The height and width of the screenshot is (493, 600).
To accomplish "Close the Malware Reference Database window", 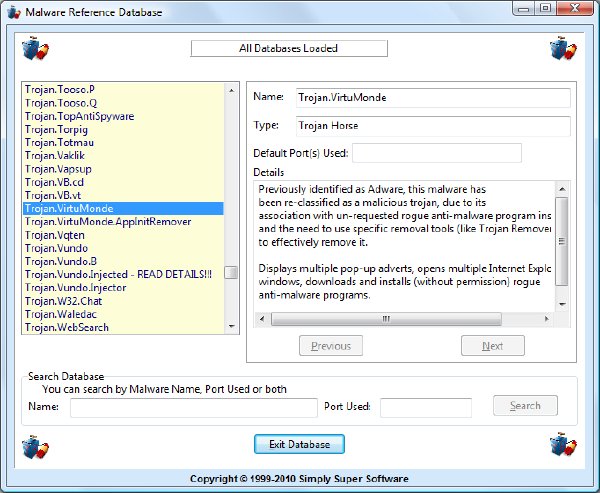I will 575,8.
